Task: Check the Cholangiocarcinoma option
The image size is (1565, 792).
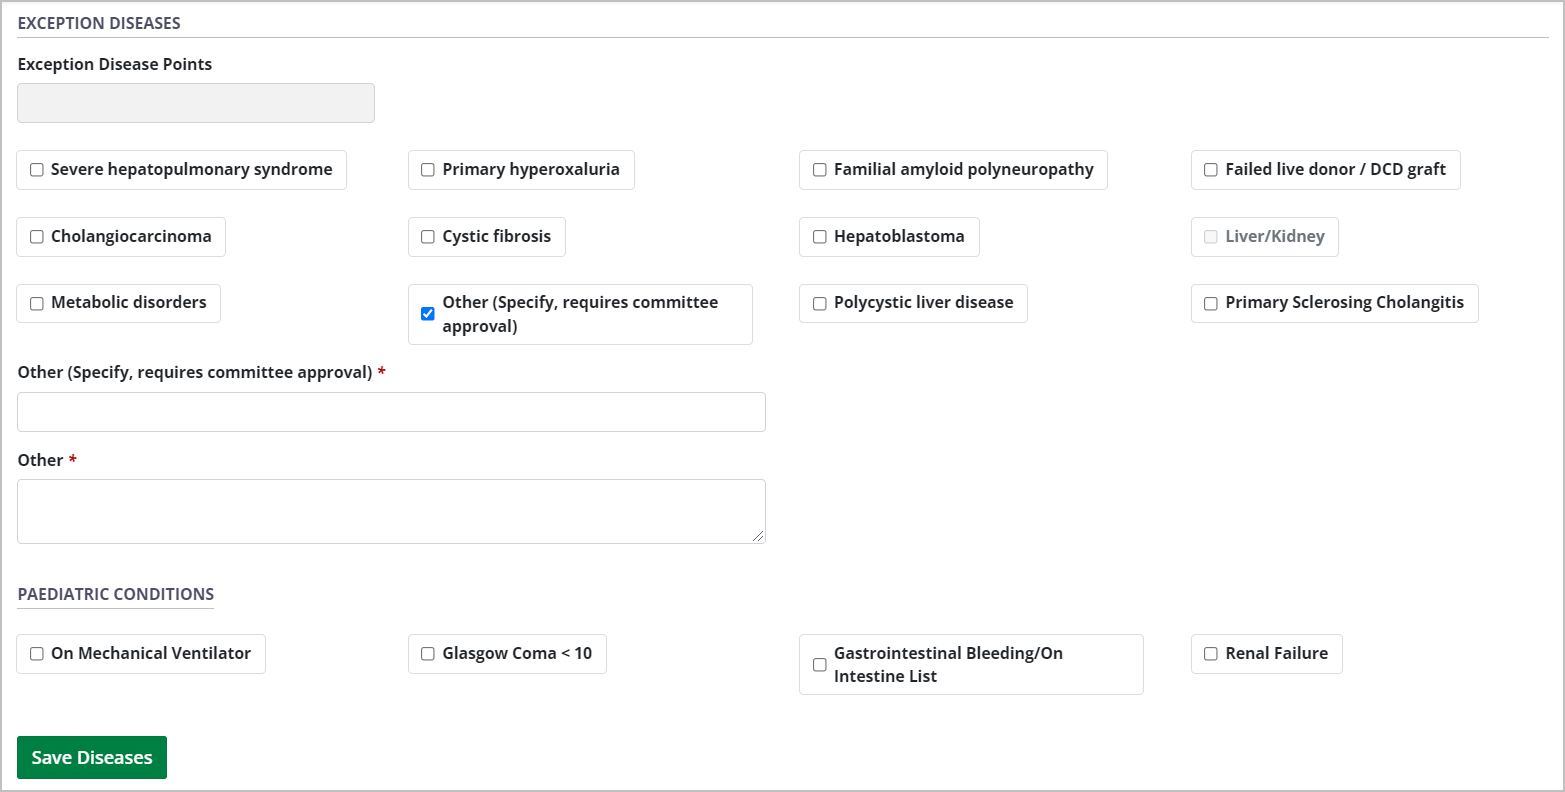Action: coord(36,236)
